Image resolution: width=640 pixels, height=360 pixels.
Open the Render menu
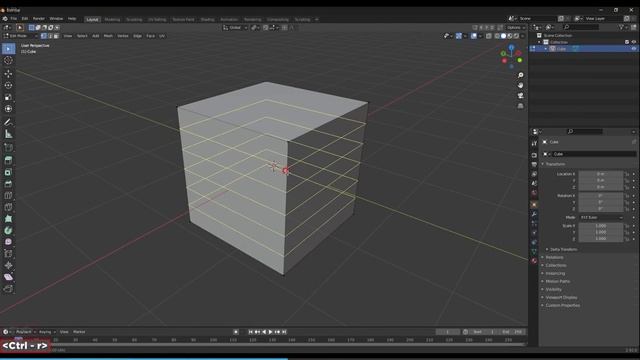(39, 19)
